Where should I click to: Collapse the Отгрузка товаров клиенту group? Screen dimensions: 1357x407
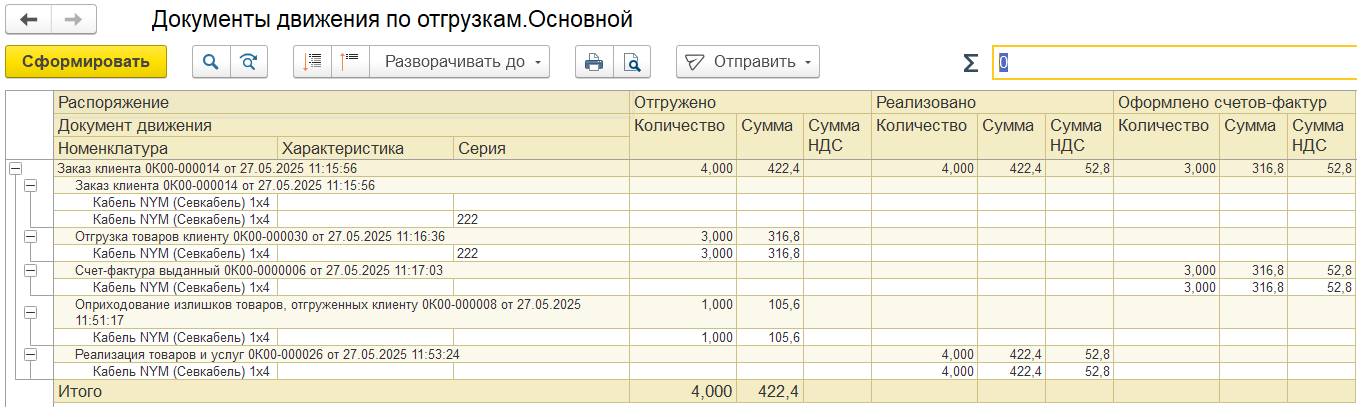coord(31,236)
